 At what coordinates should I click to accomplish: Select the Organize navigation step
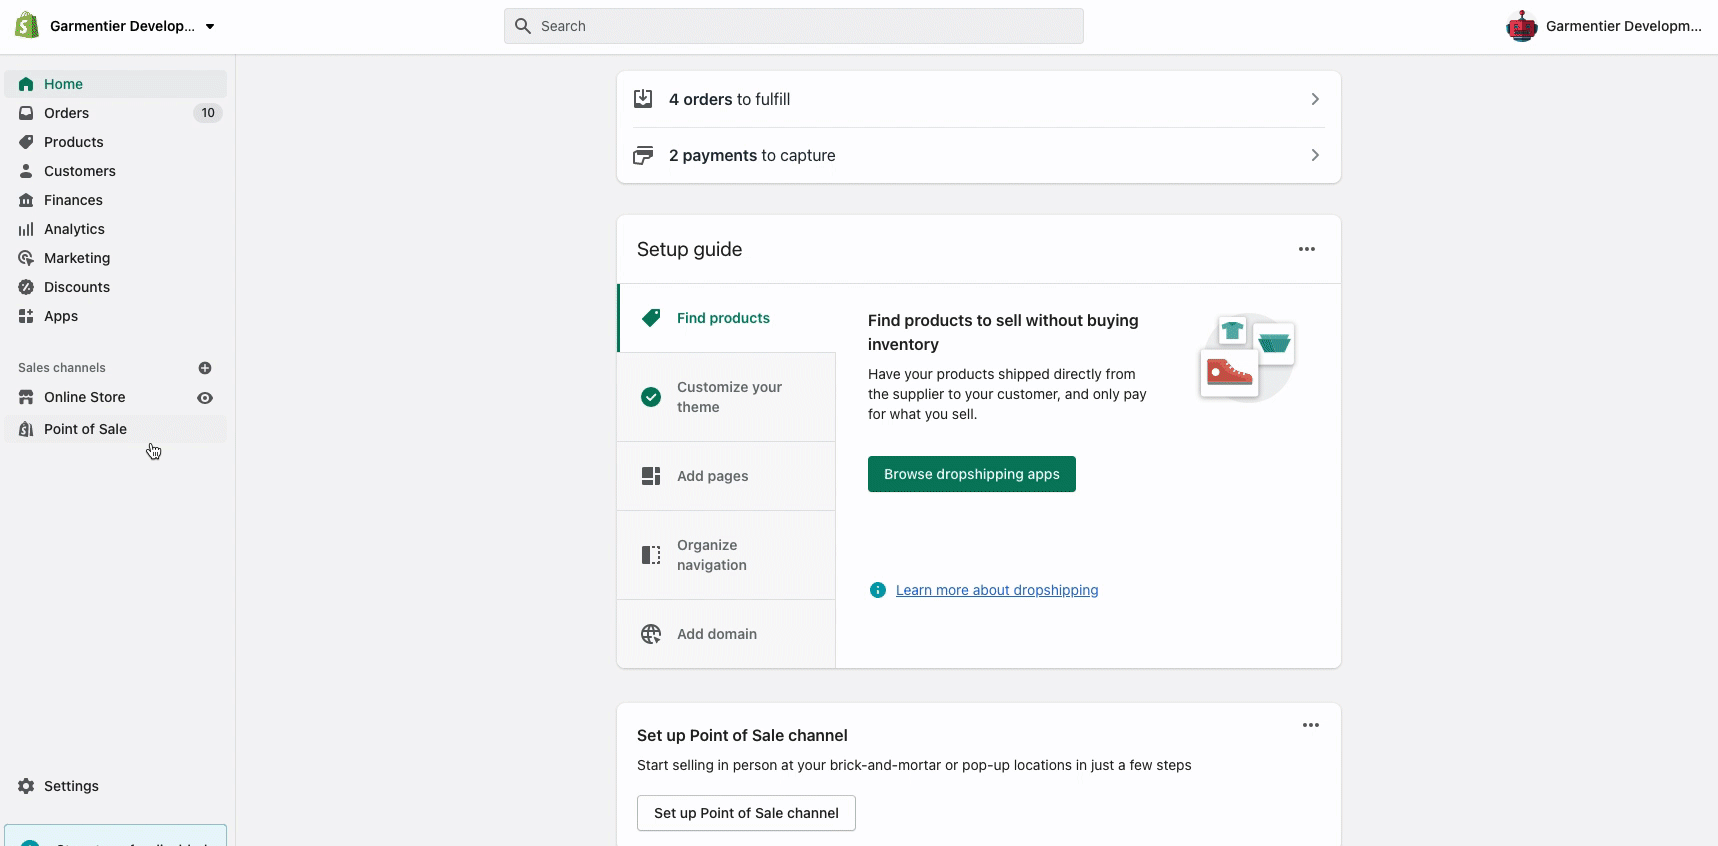click(x=727, y=555)
